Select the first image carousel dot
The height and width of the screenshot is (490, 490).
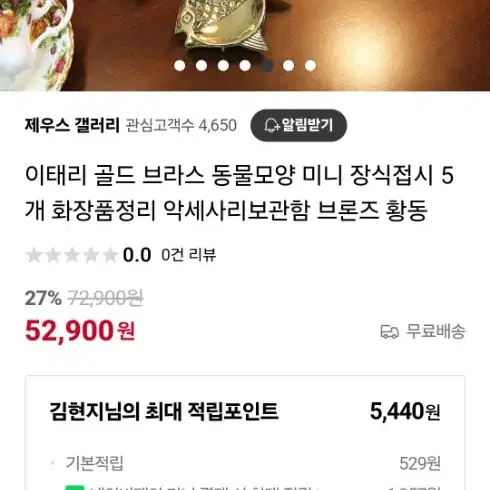pos(179,65)
